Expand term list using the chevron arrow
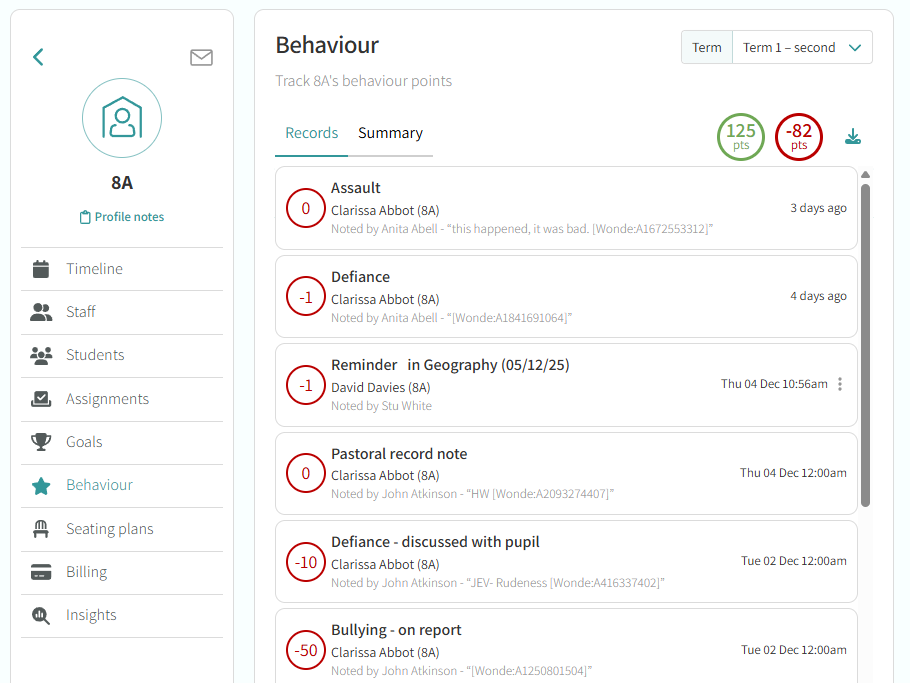Image resolution: width=910 pixels, height=683 pixels. [855, 47]
